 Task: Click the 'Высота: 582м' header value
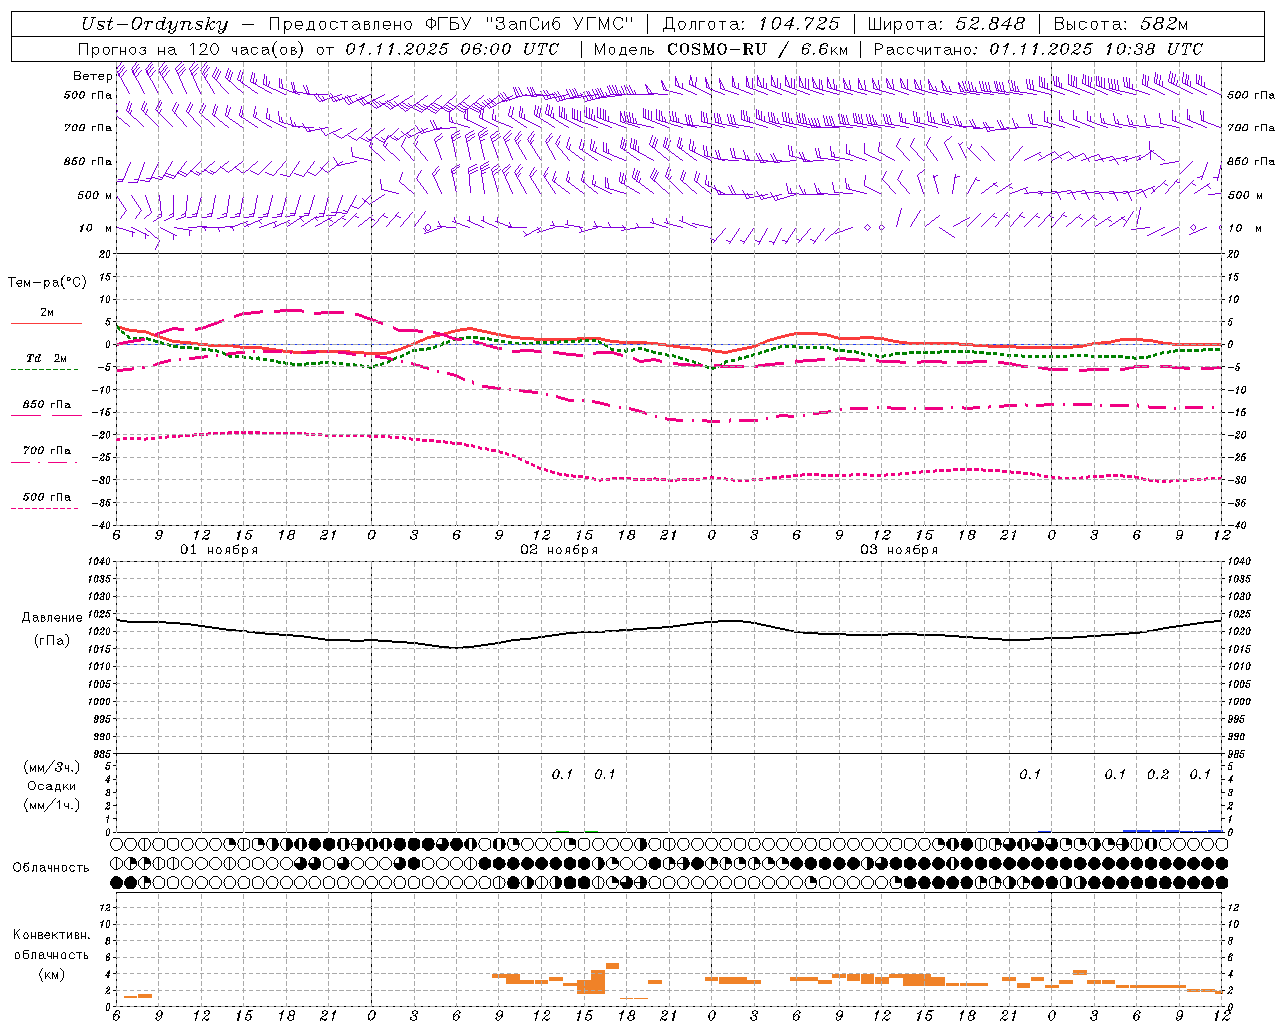1121,25
